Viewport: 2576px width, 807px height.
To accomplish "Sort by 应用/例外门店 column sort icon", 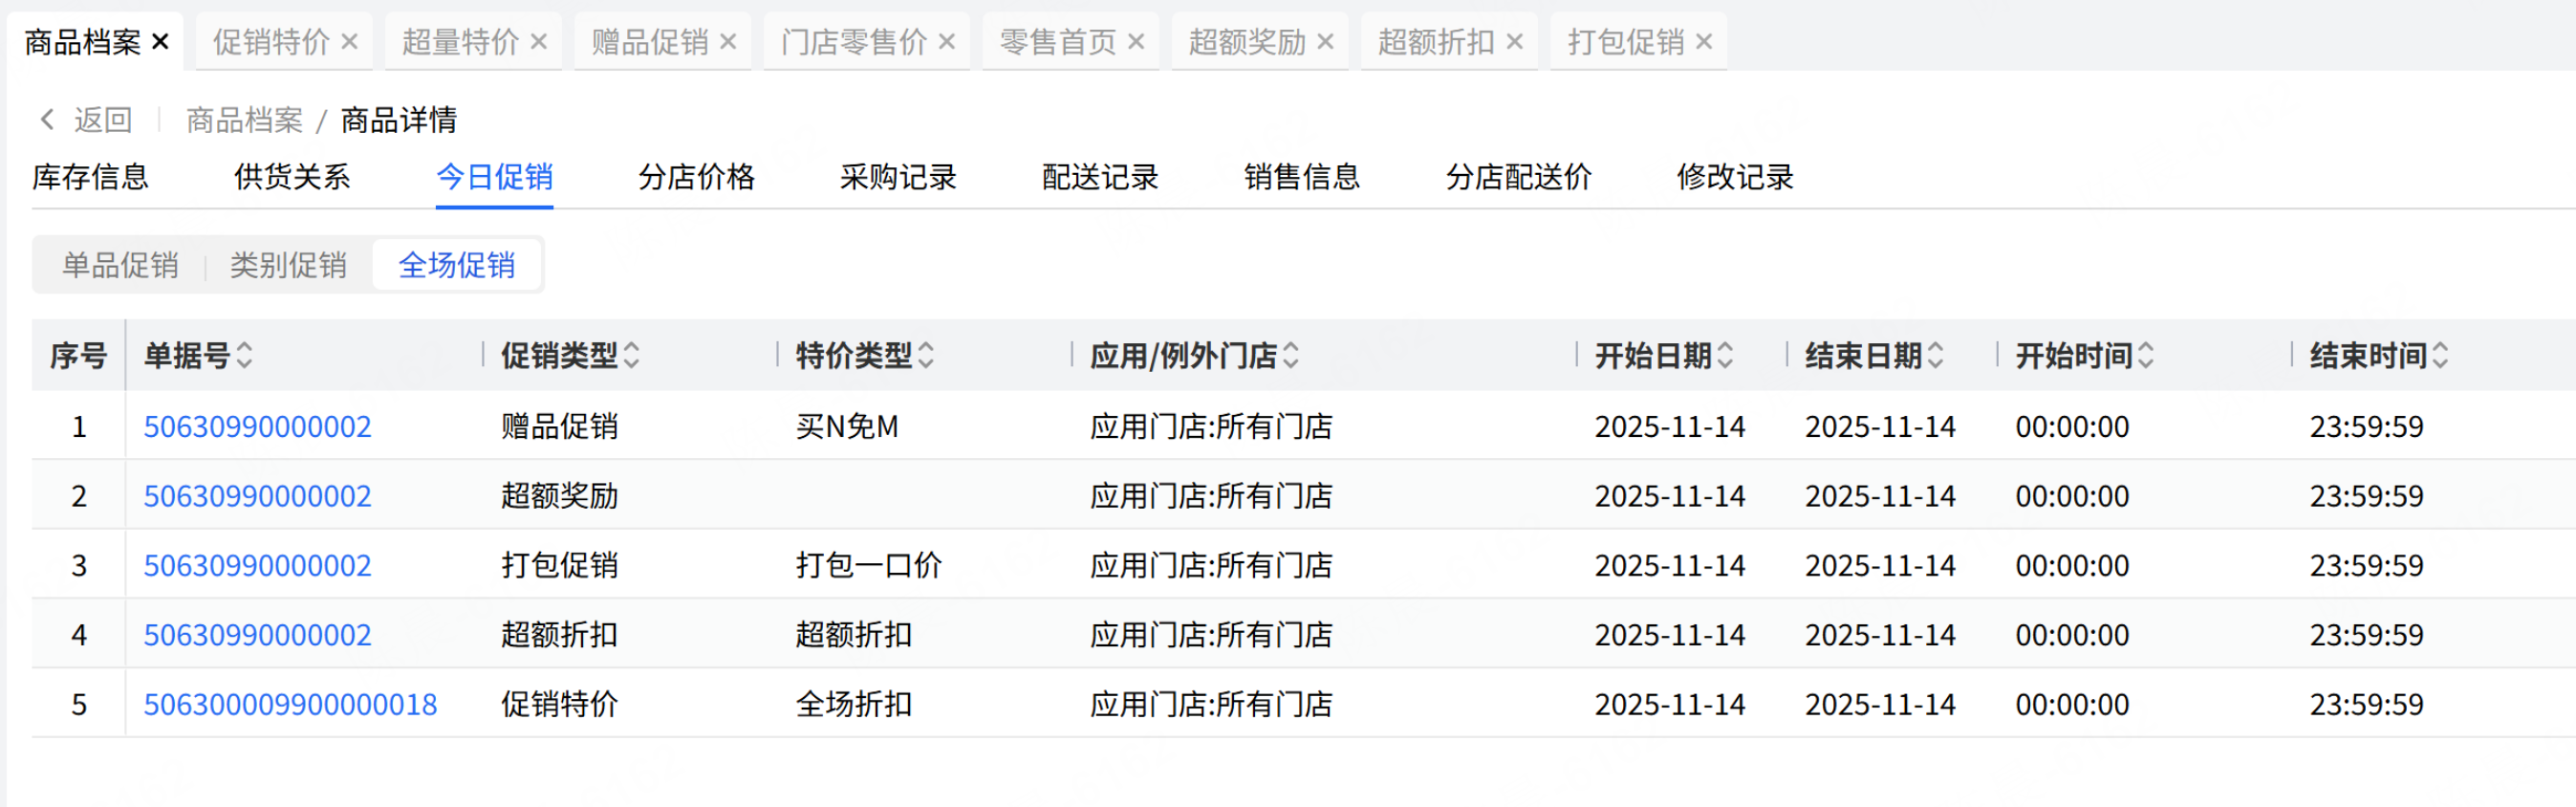I will [1291, 355].
